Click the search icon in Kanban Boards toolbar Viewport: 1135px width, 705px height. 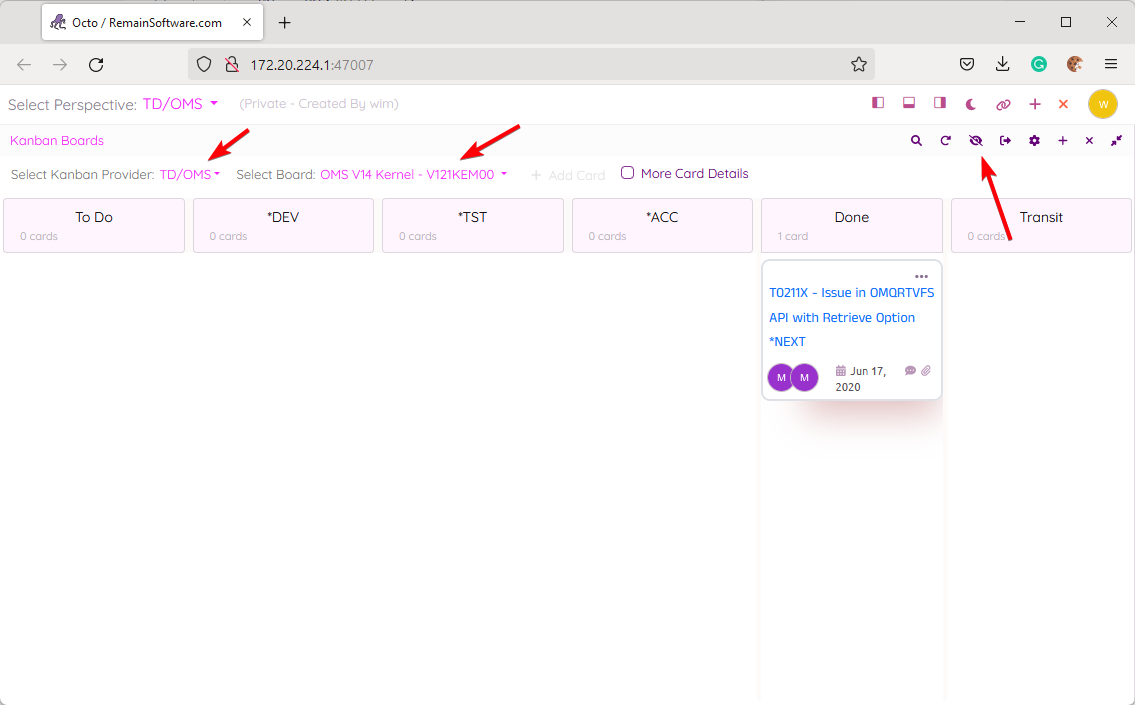pyautogui.click(x=916, y=141)
